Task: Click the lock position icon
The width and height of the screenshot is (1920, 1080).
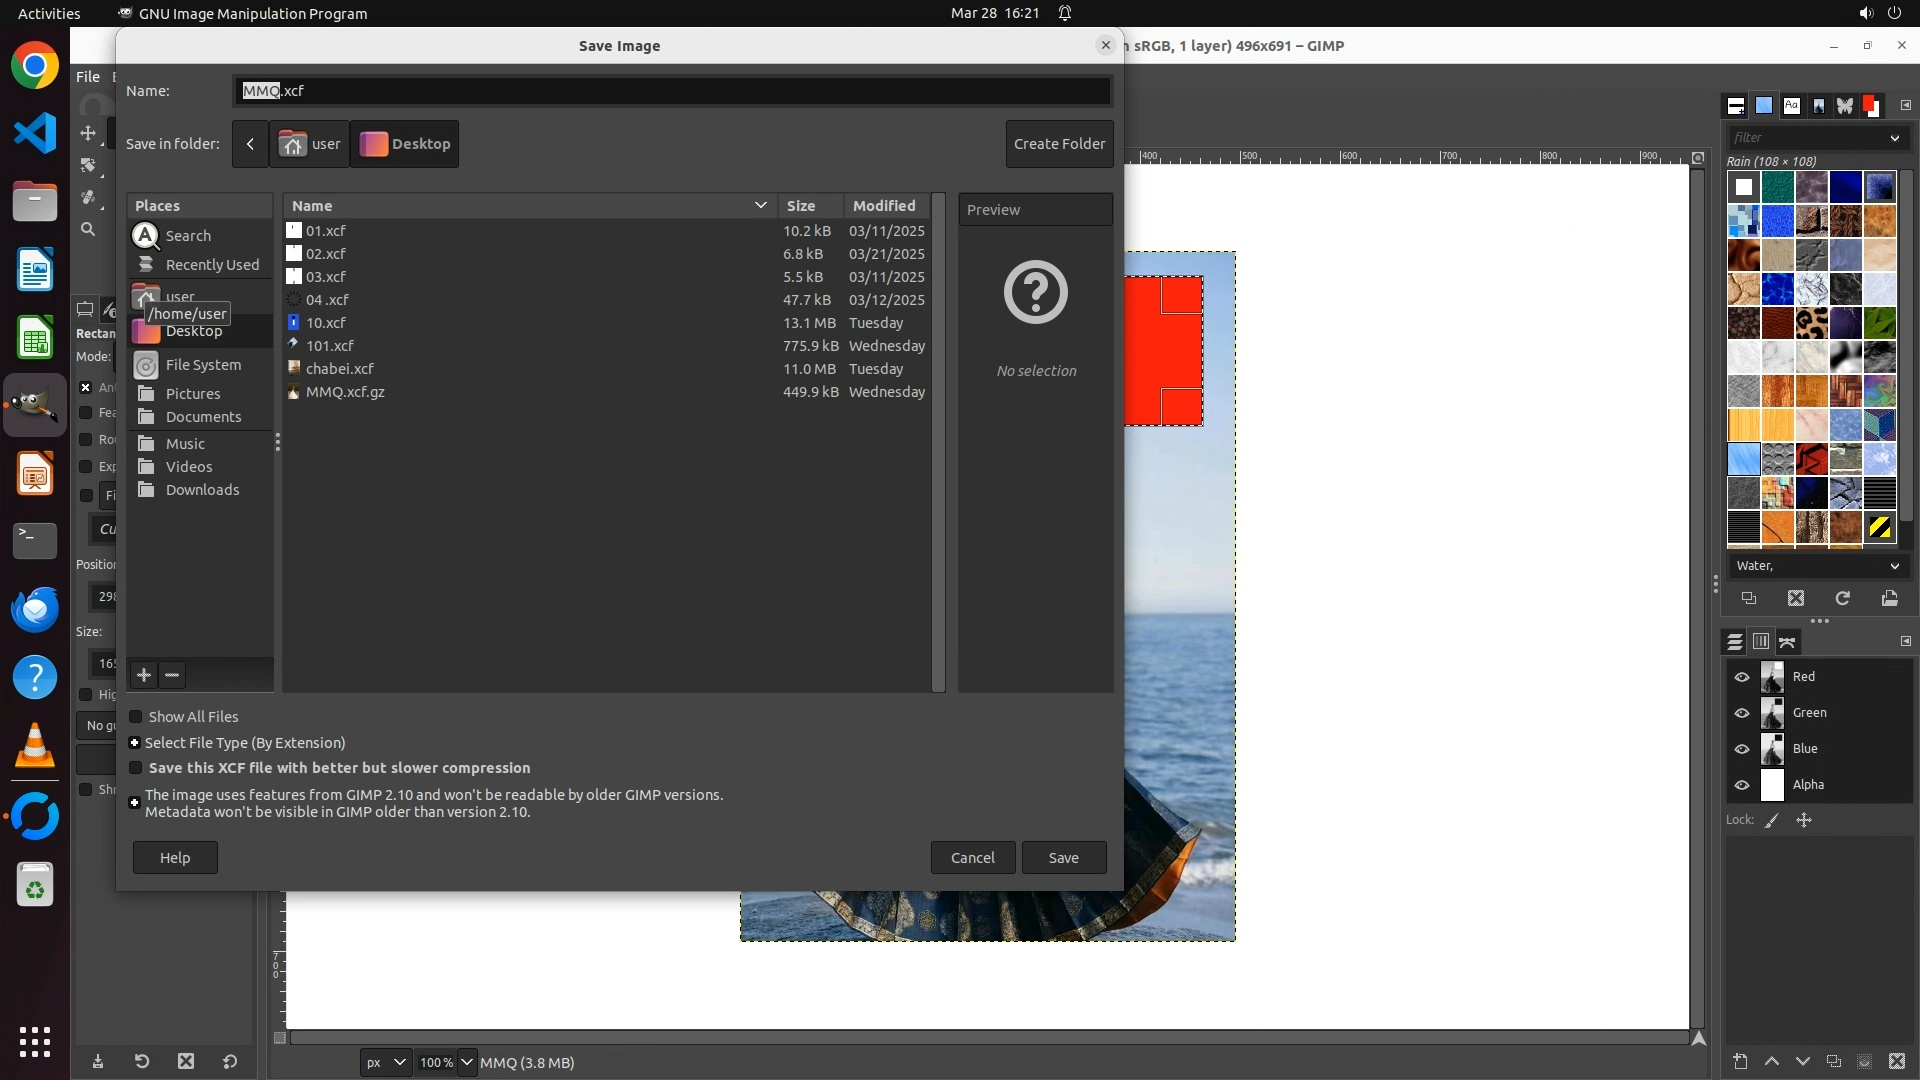Action: point(1804,820)
